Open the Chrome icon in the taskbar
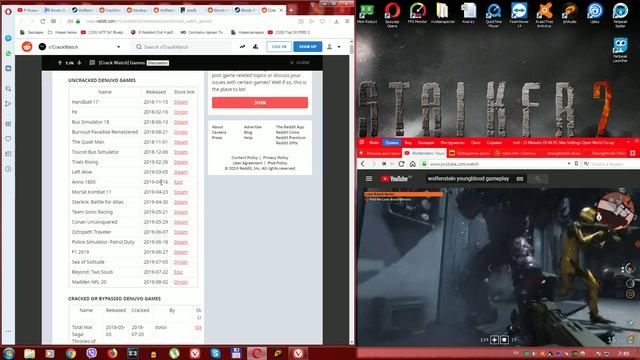Viewport: 640px width, 360px height. tap(71, 353)
